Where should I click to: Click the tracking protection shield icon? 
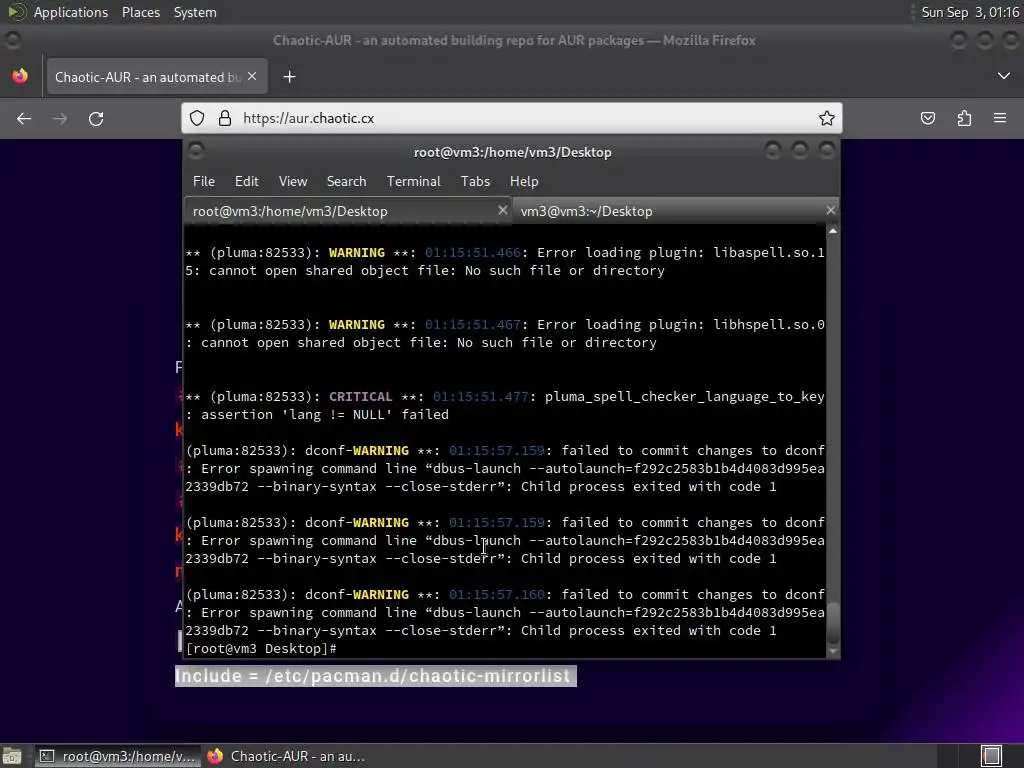click(x=197, y=118)
